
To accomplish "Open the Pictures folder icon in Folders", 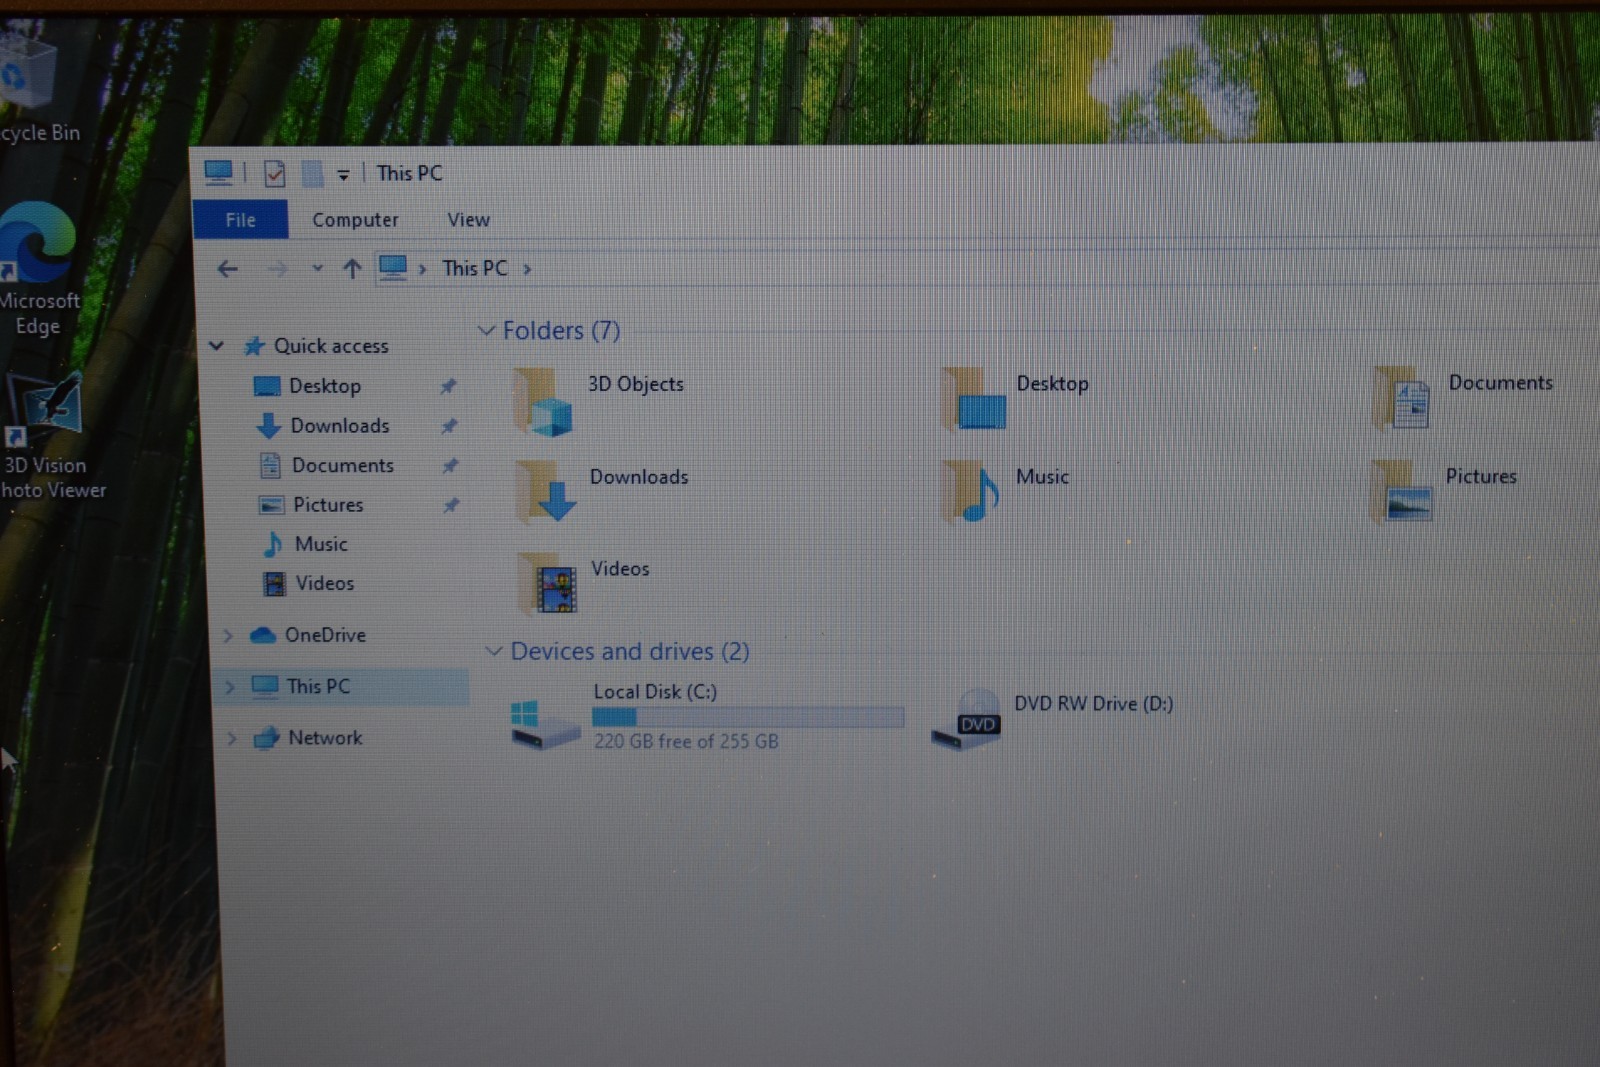I will (x=1401, y=491).
